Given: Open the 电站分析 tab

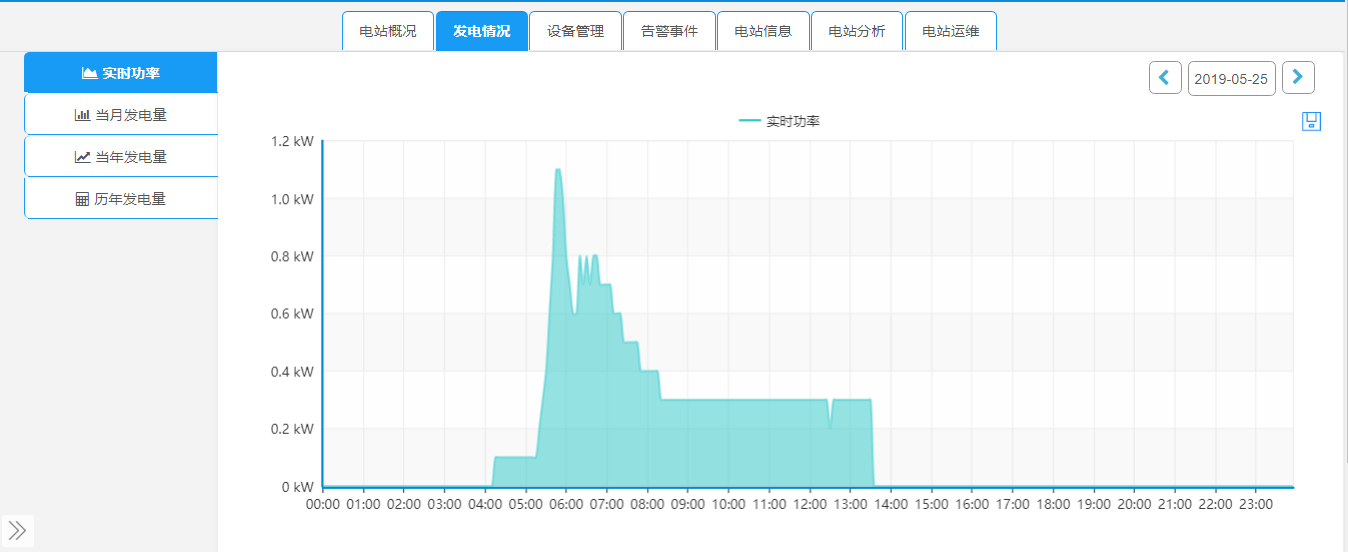Looking at the screenshot, I should [857, 31].
